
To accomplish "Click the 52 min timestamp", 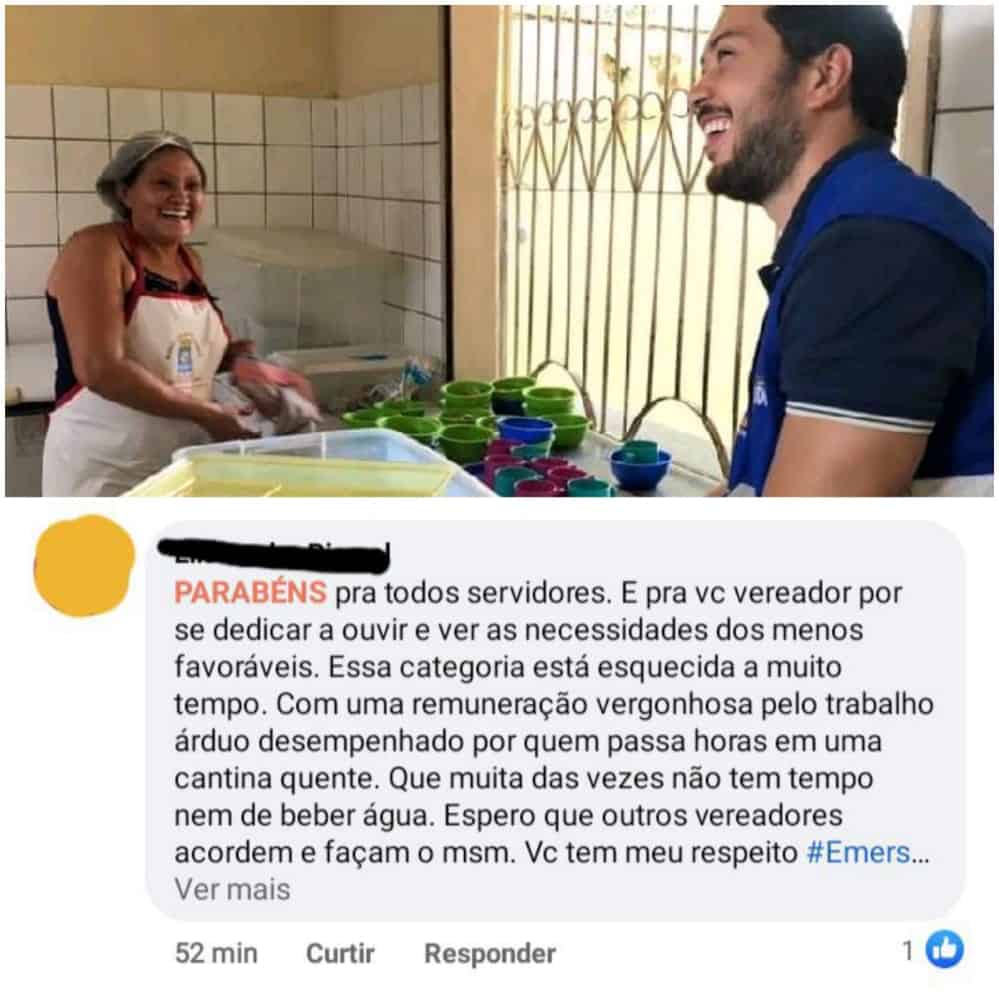I will [216, 954].
